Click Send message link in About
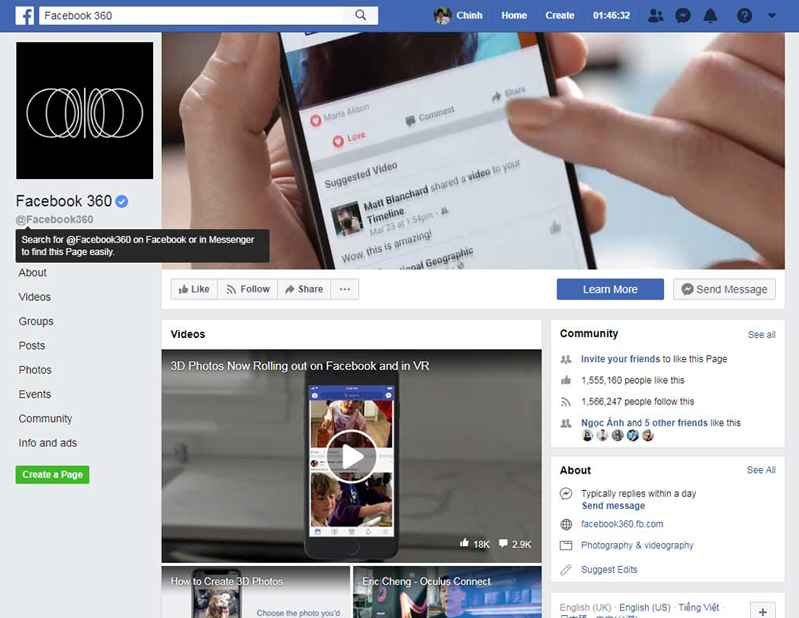The width and height of the screenshot is (799, 618). 614,506
